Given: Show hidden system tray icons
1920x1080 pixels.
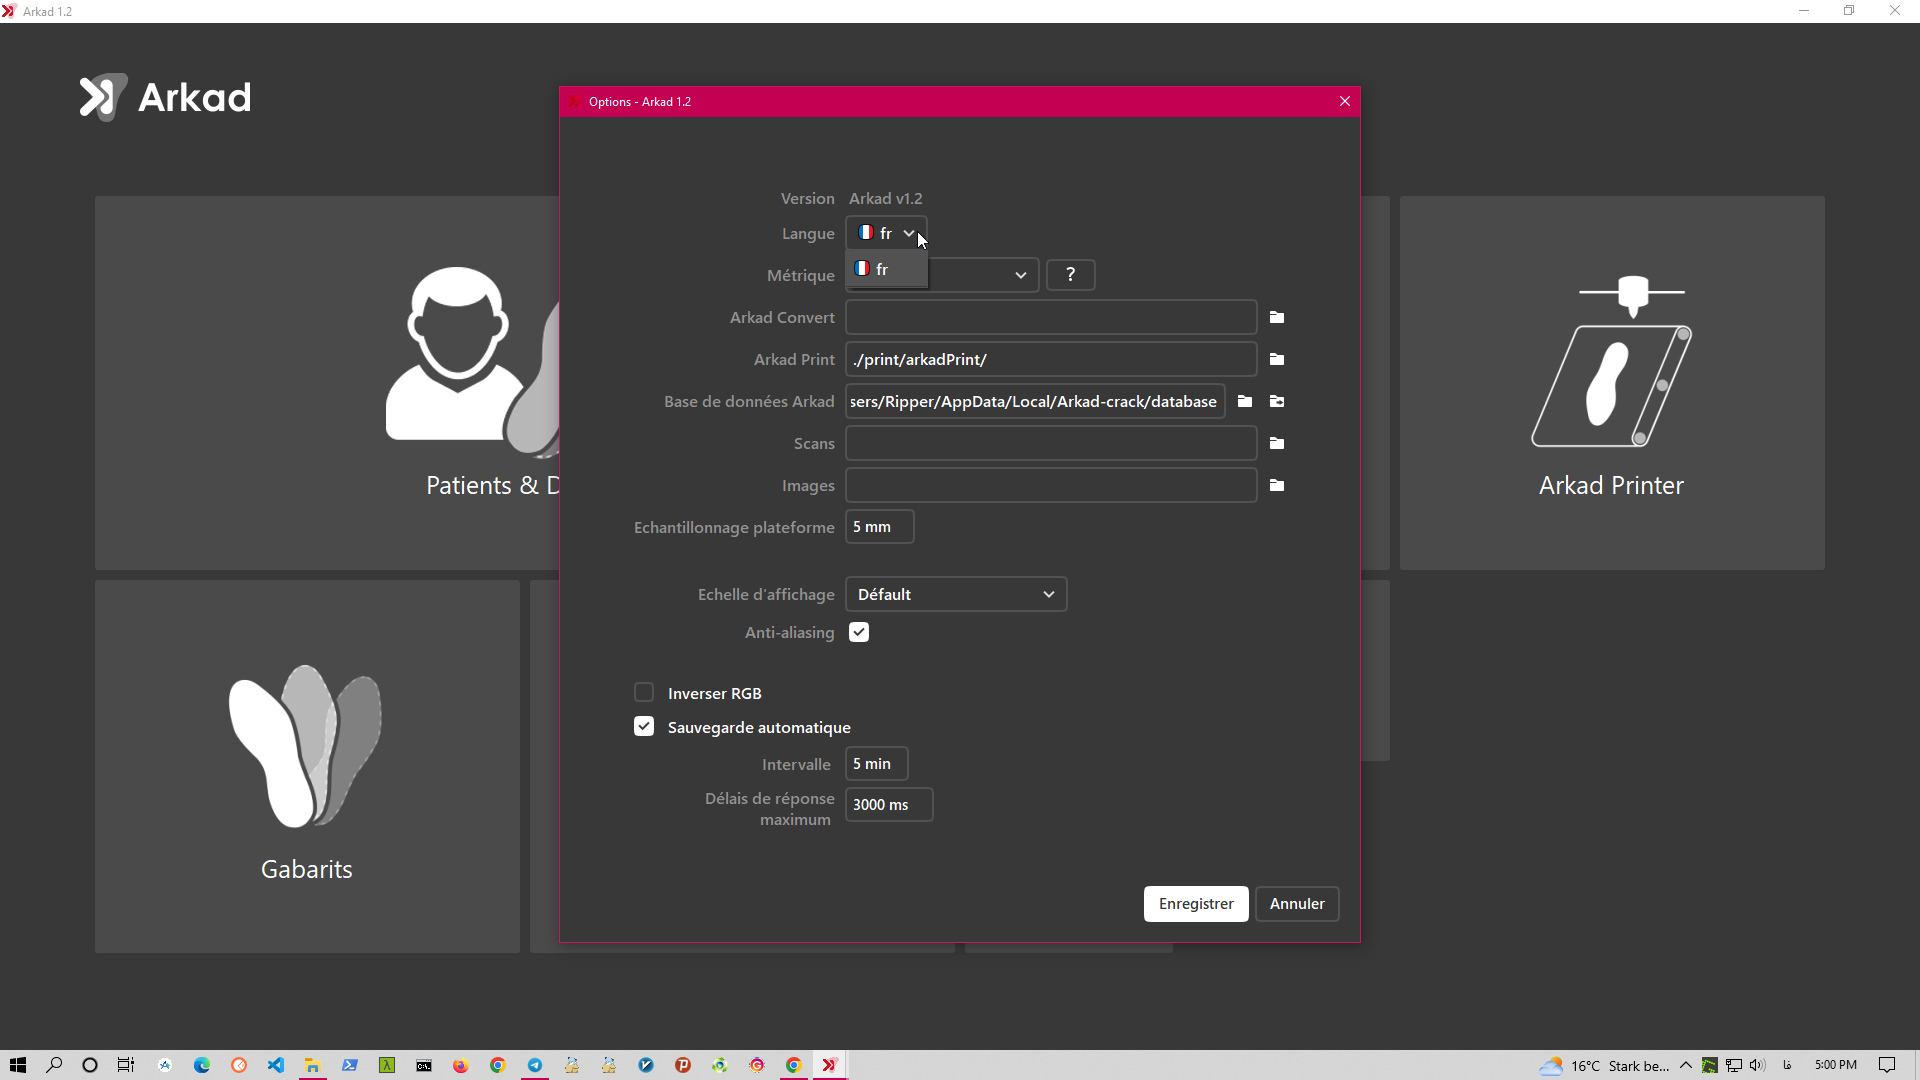Looking at the screenshot, I should tap(1686, 1065).
